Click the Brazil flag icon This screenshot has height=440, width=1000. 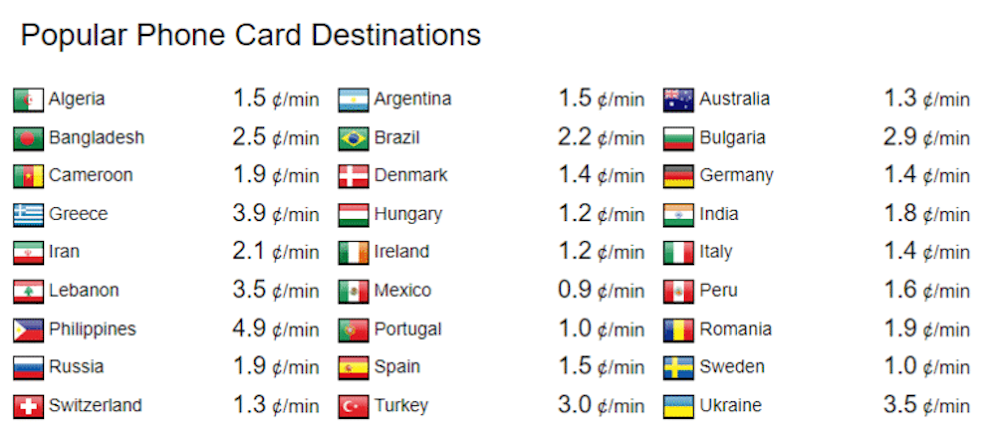coord(354,138)
